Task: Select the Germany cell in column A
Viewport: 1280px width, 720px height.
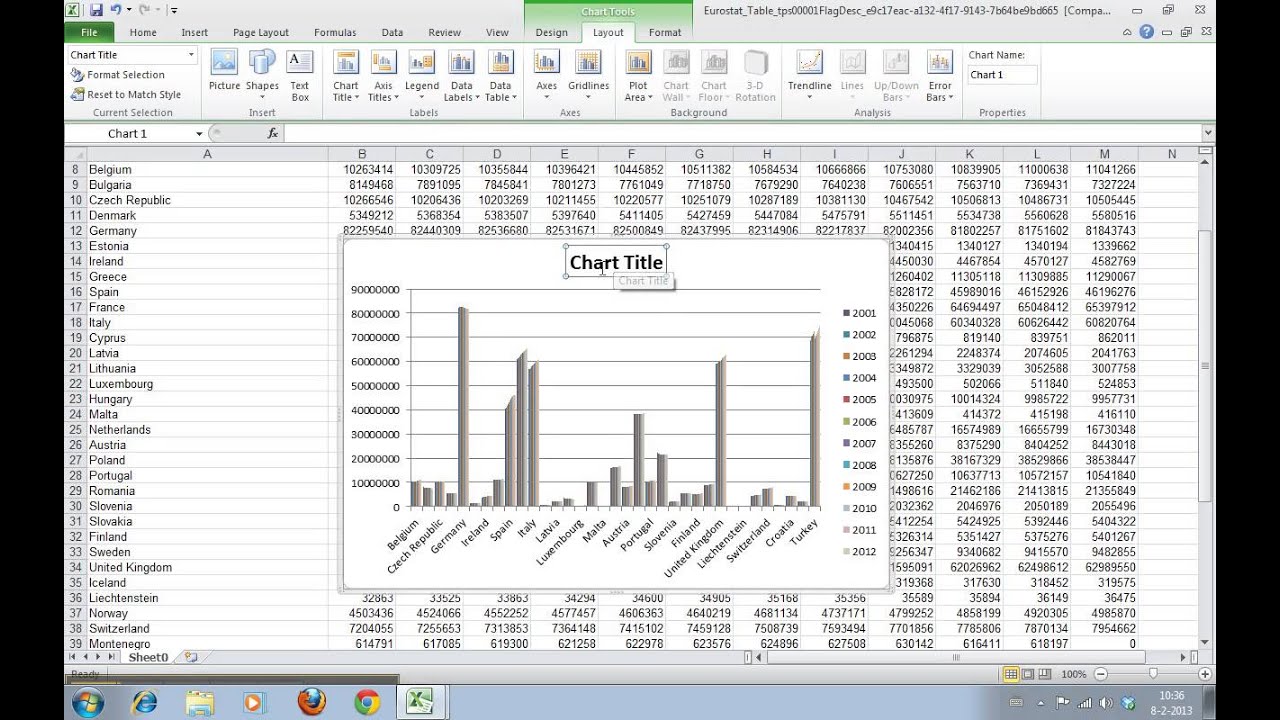Action: click(207, 231)
